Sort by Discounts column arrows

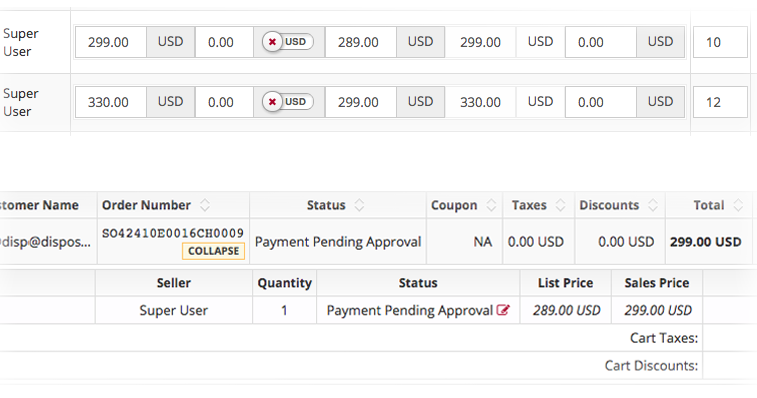pos(653,205)
